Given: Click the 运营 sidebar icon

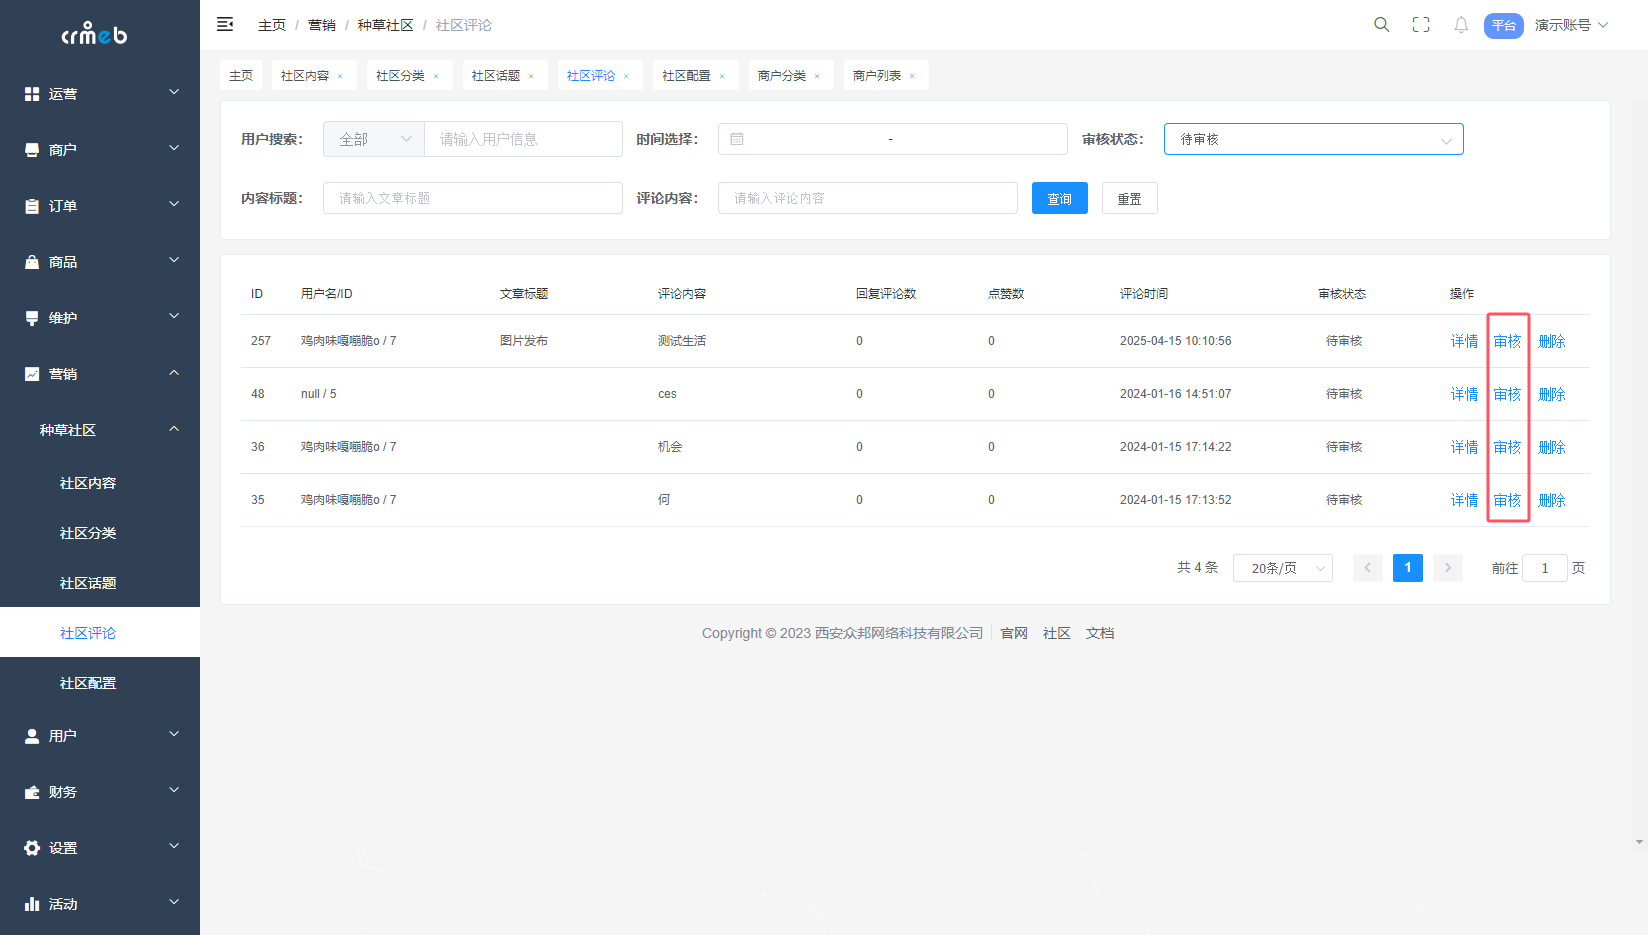Looking at the screenshot, I should click(x=32, y=94).
